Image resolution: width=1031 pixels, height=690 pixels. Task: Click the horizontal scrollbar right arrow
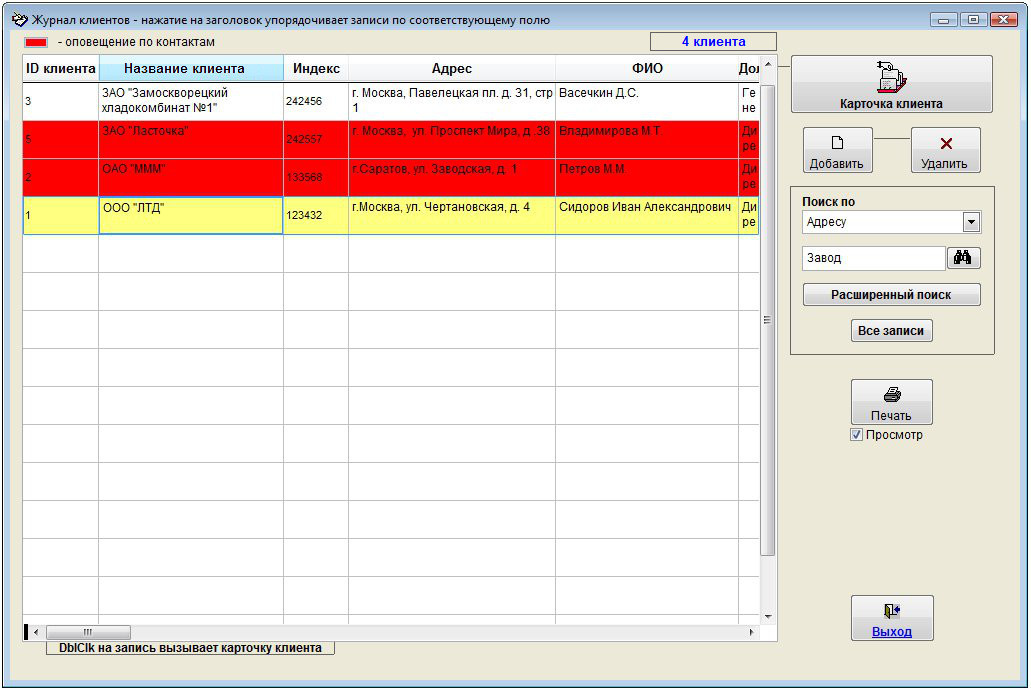752,633
